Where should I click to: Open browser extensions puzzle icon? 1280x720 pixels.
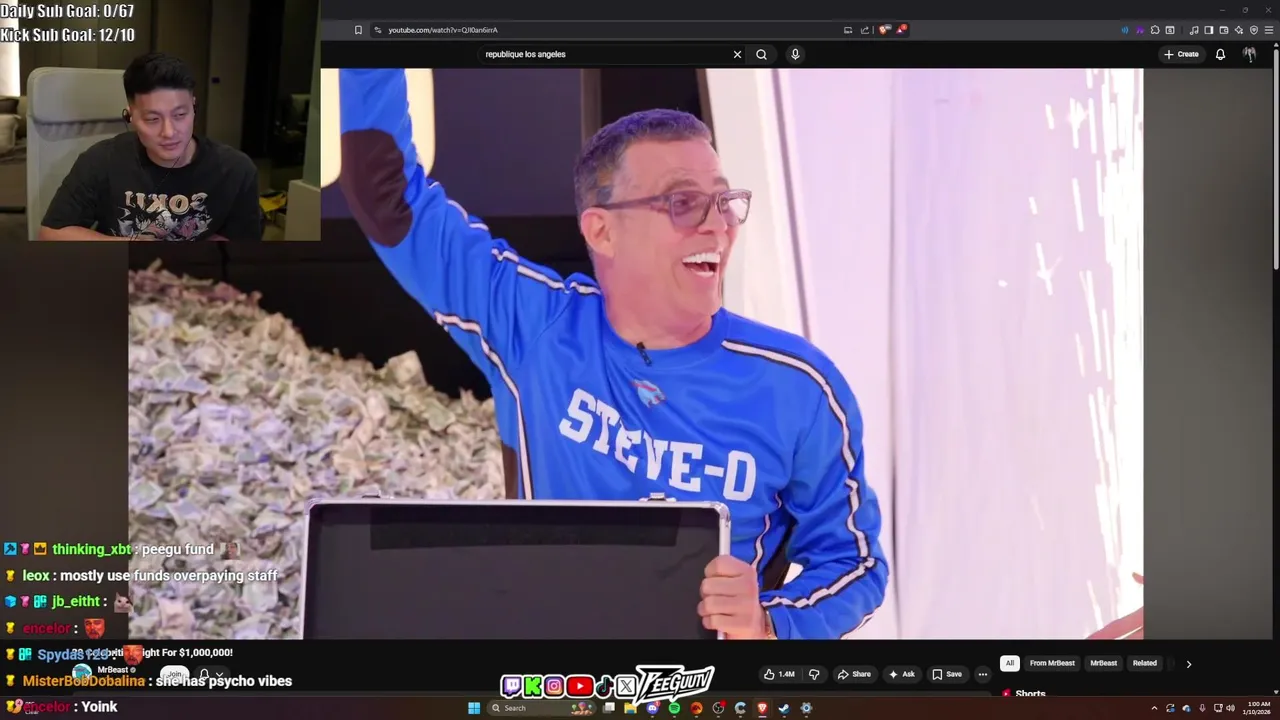click(x=1155, y=30)
